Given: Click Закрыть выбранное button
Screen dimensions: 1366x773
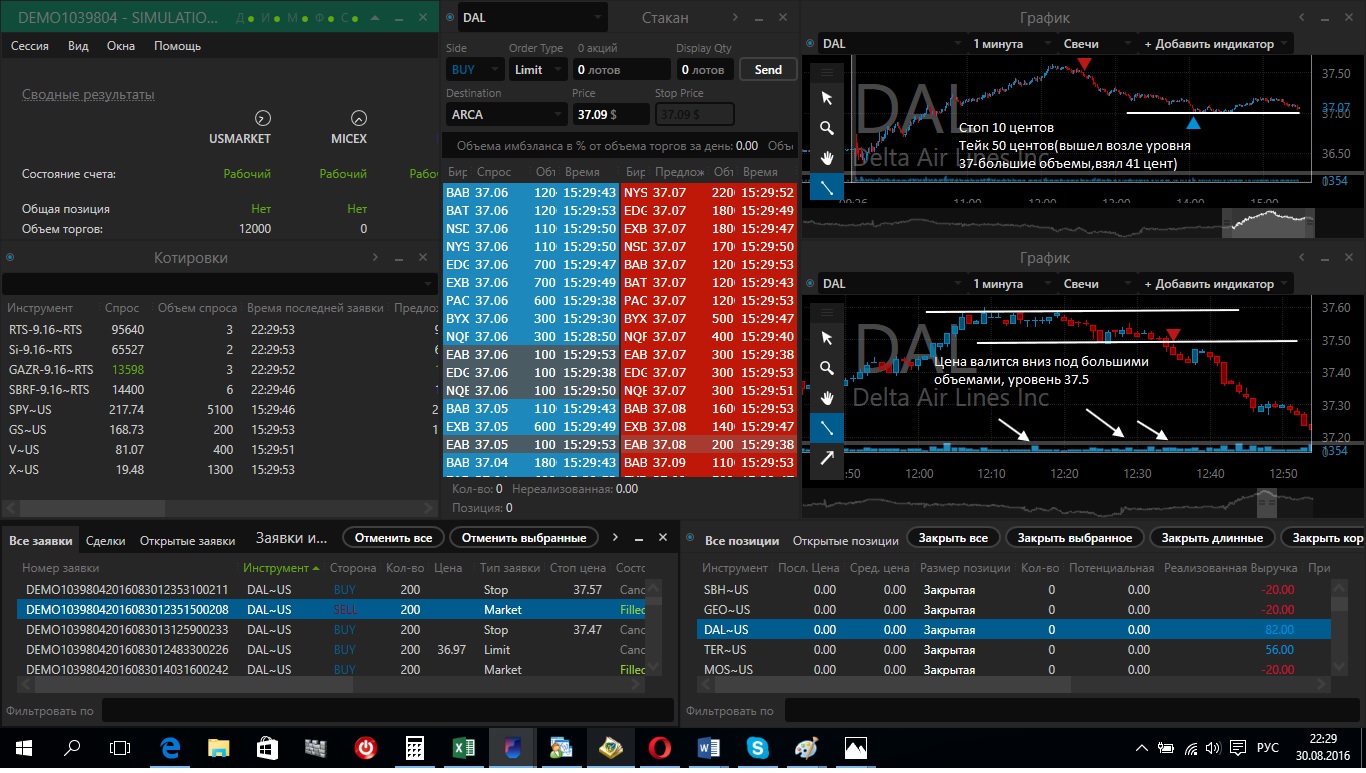Looking at the screenshot, I should [x=1075, y=538].
